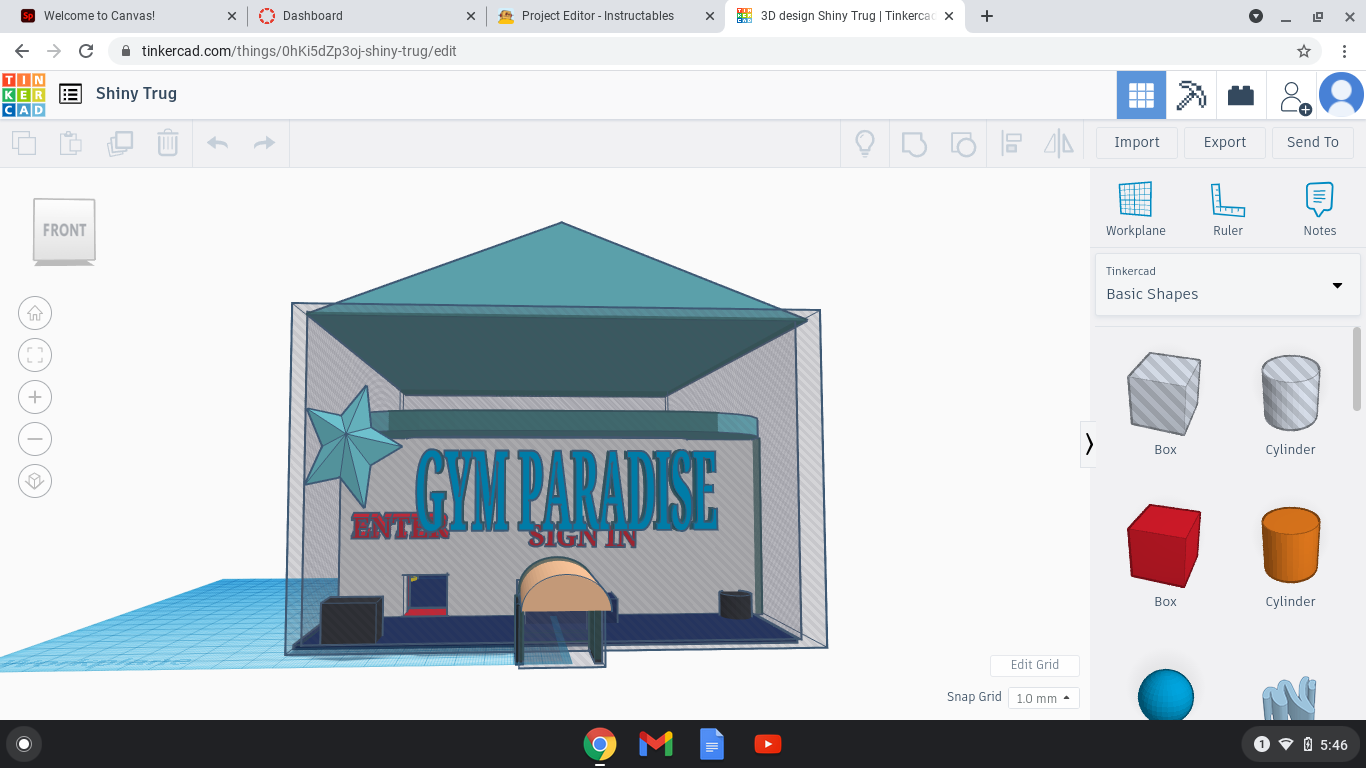Click Edit Grid
This screenshot has height=768, width=1366.
pos(1034,665)
